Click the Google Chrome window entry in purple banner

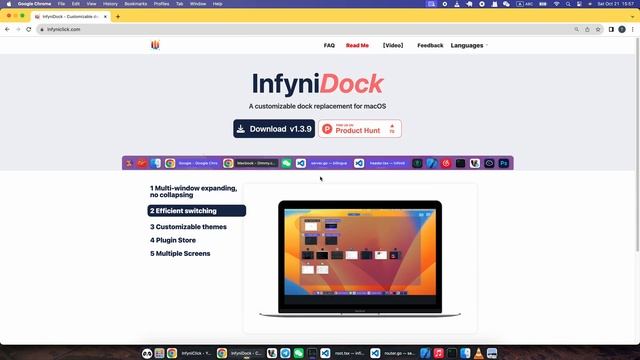click(x=192, y=163)
